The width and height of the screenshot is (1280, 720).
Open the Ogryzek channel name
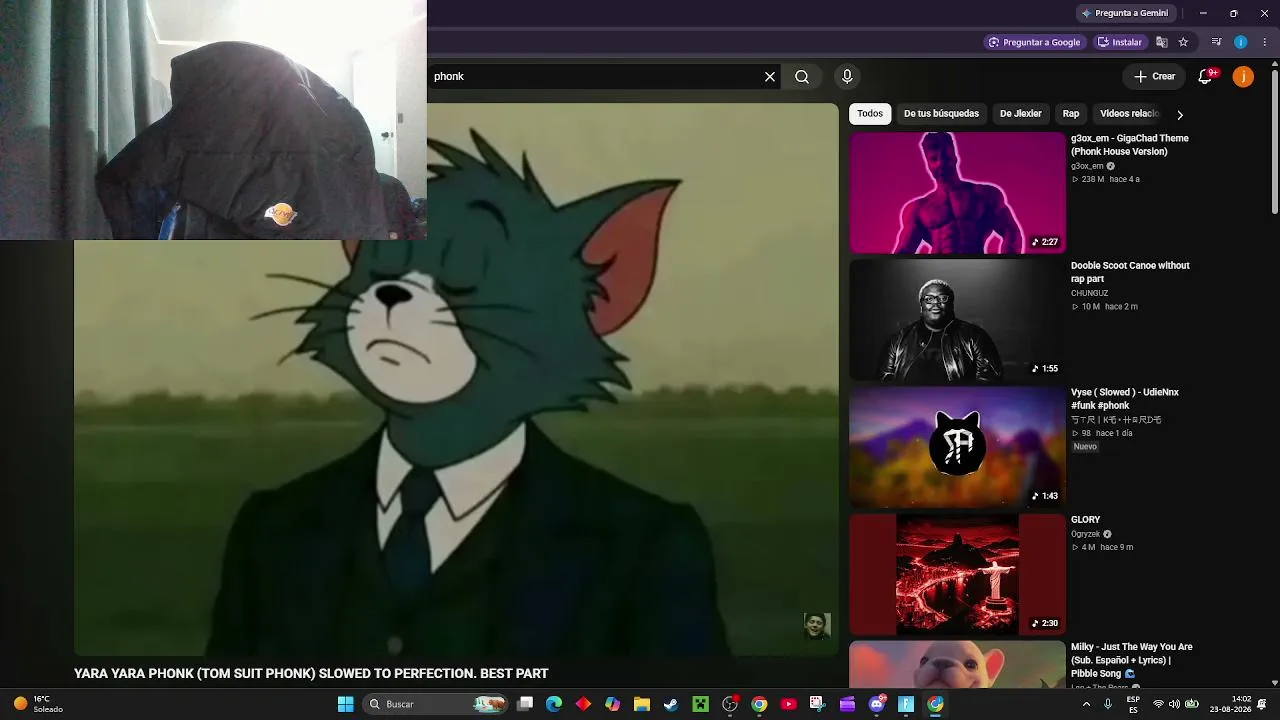1085,534
